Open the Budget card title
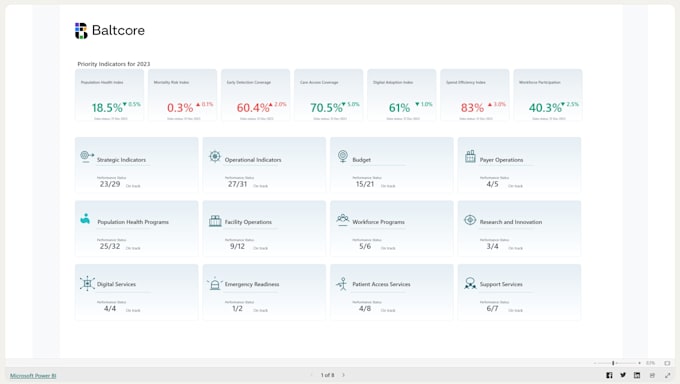 click(x=361, y=160)
